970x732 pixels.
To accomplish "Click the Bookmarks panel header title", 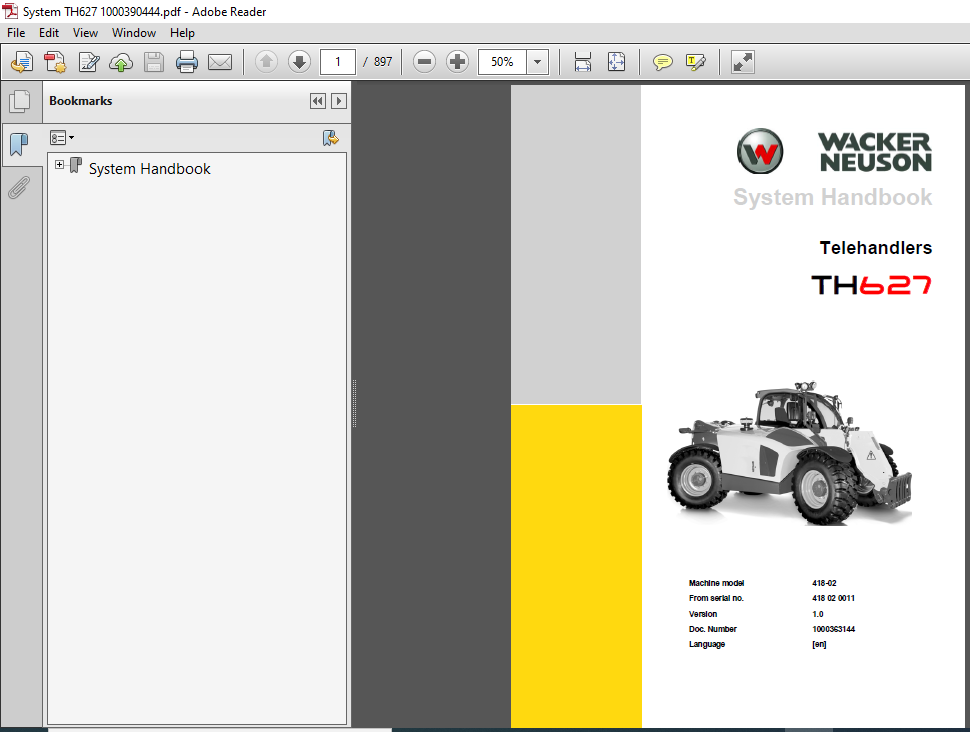I will click(x=81, y=101).
